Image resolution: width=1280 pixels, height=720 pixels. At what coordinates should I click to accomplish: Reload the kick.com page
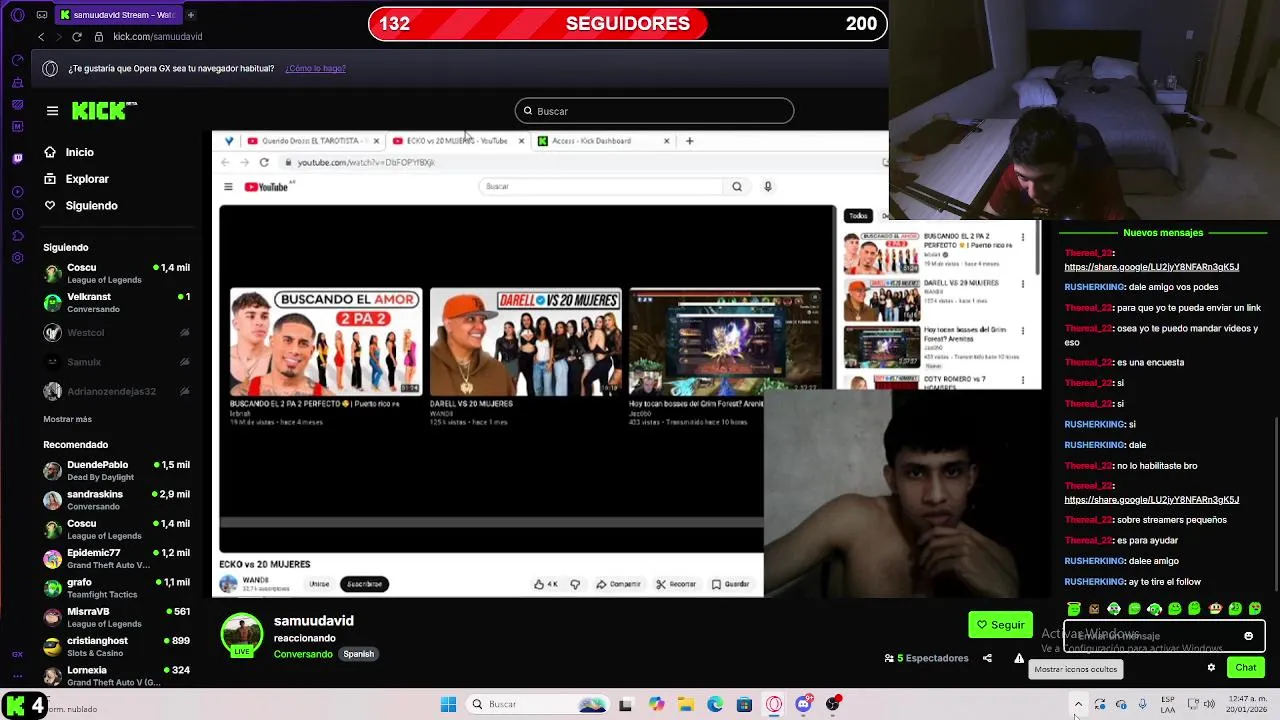click(76, 37)
